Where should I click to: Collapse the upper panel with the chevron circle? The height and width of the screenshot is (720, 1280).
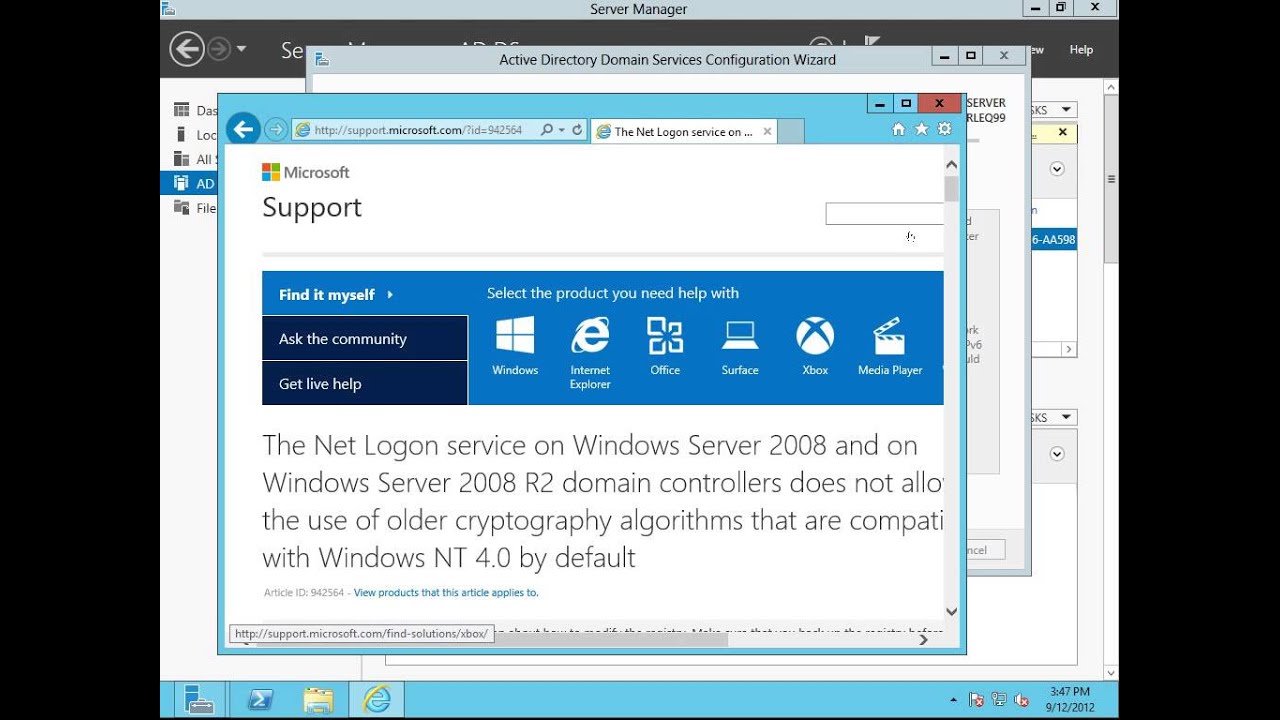coord(1057,169)
